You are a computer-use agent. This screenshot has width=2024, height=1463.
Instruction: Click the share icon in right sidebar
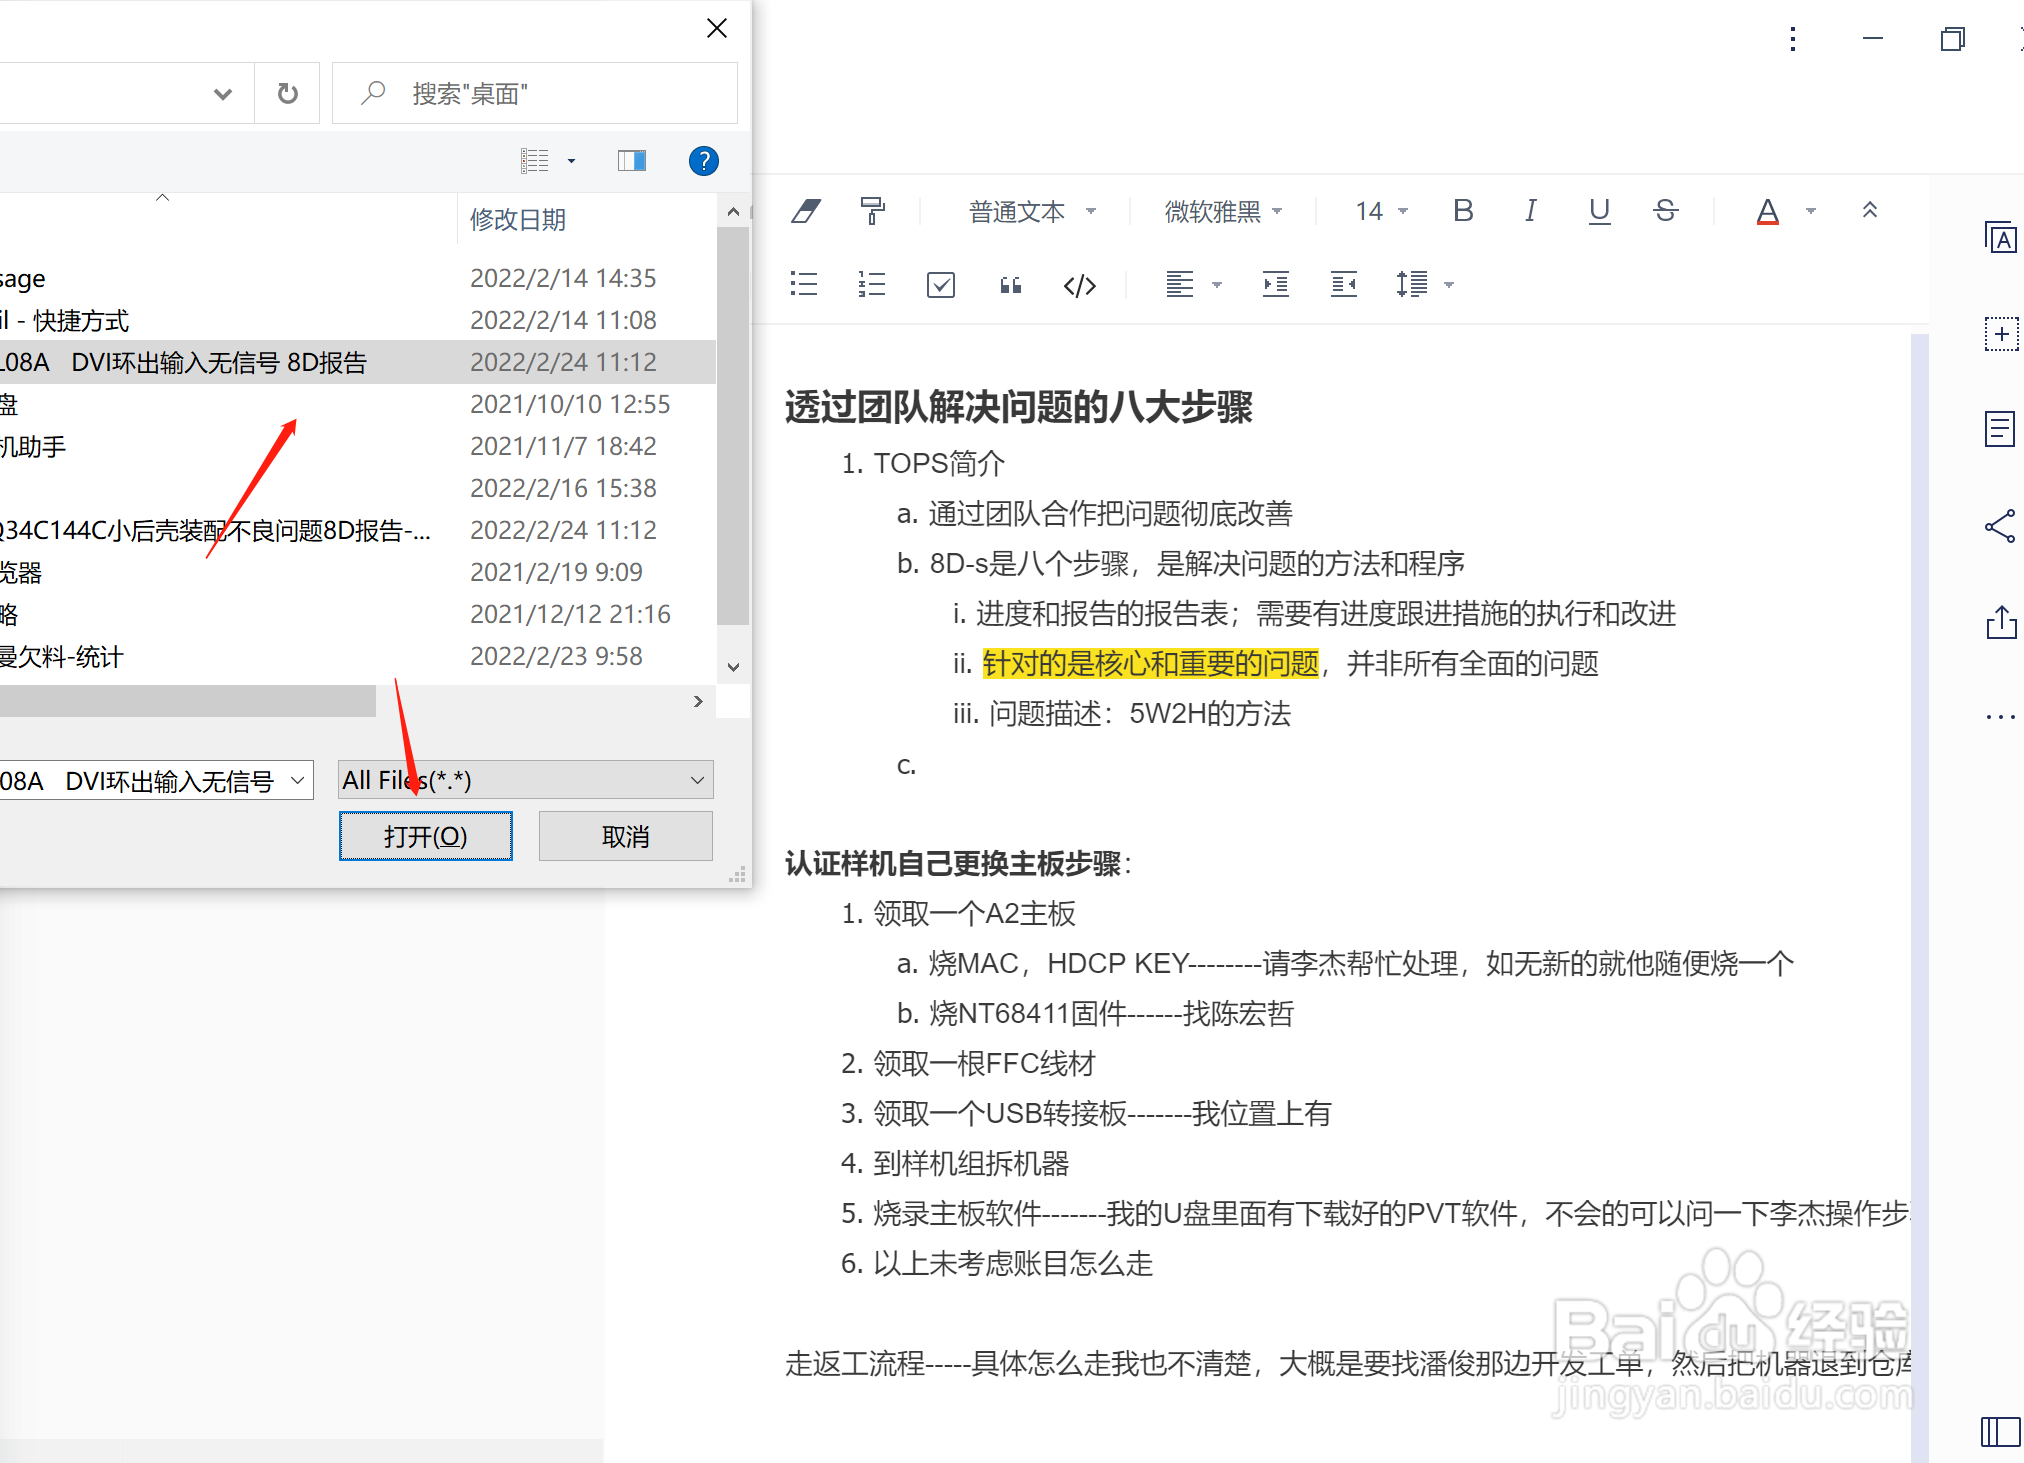(x=2000, y=526)
